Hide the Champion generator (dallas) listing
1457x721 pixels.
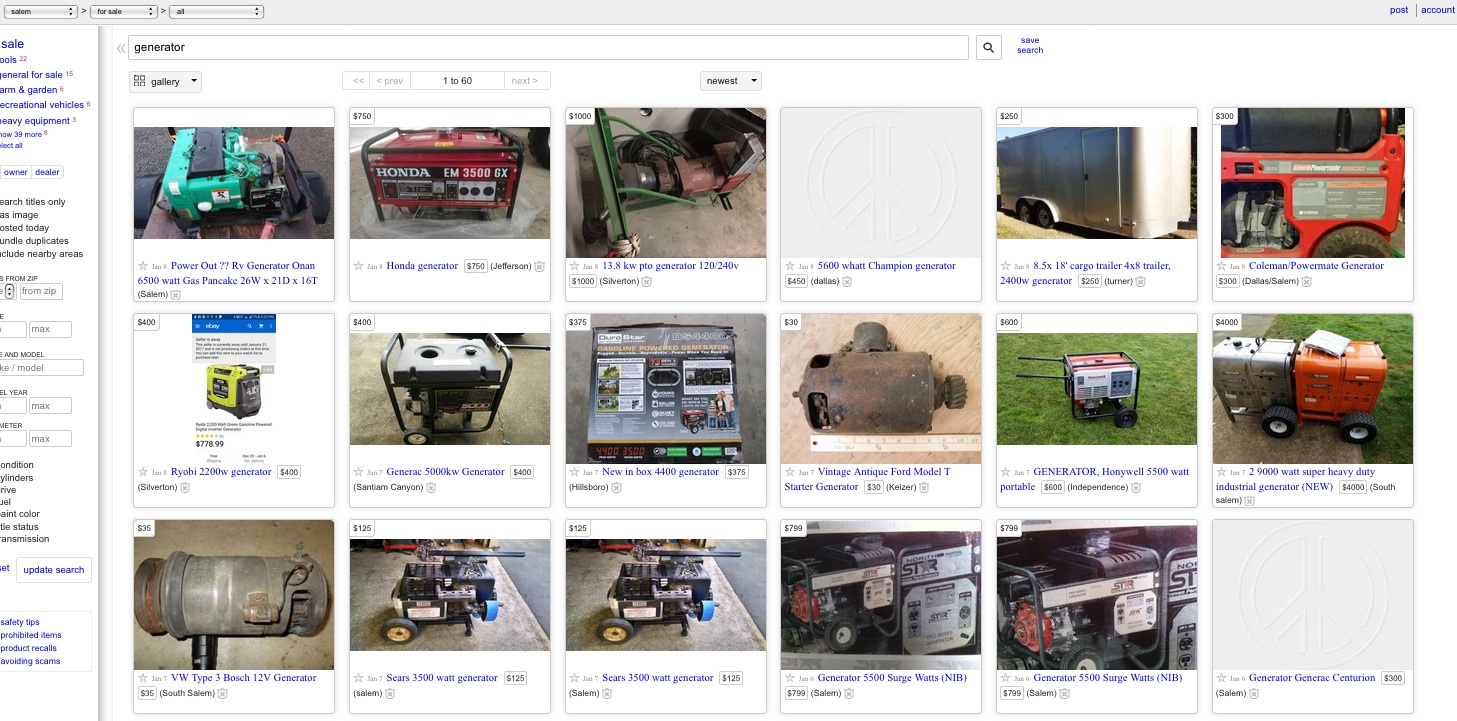click(x=847, y=282)
